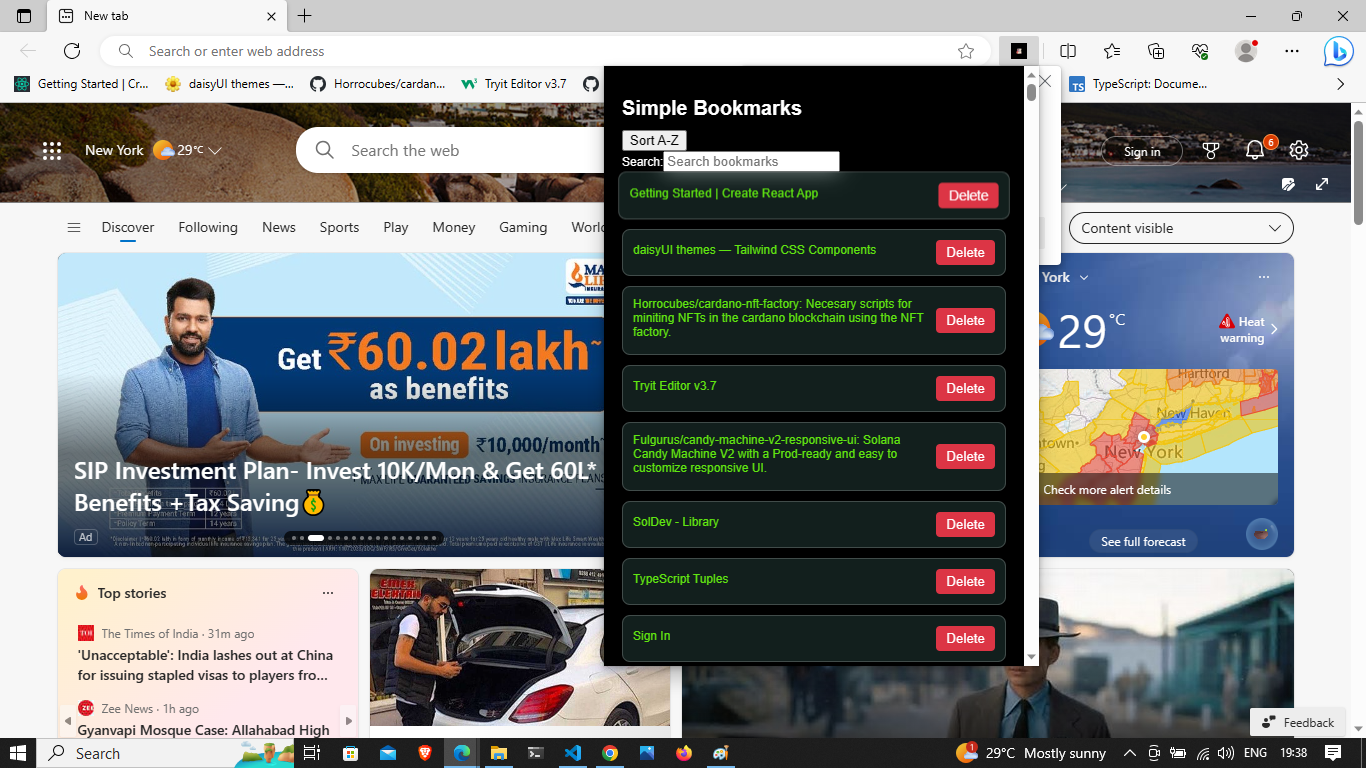Launch Visual Studio Code from taskbar
This screenshot has width=1366, height=768.
[572, 753]
